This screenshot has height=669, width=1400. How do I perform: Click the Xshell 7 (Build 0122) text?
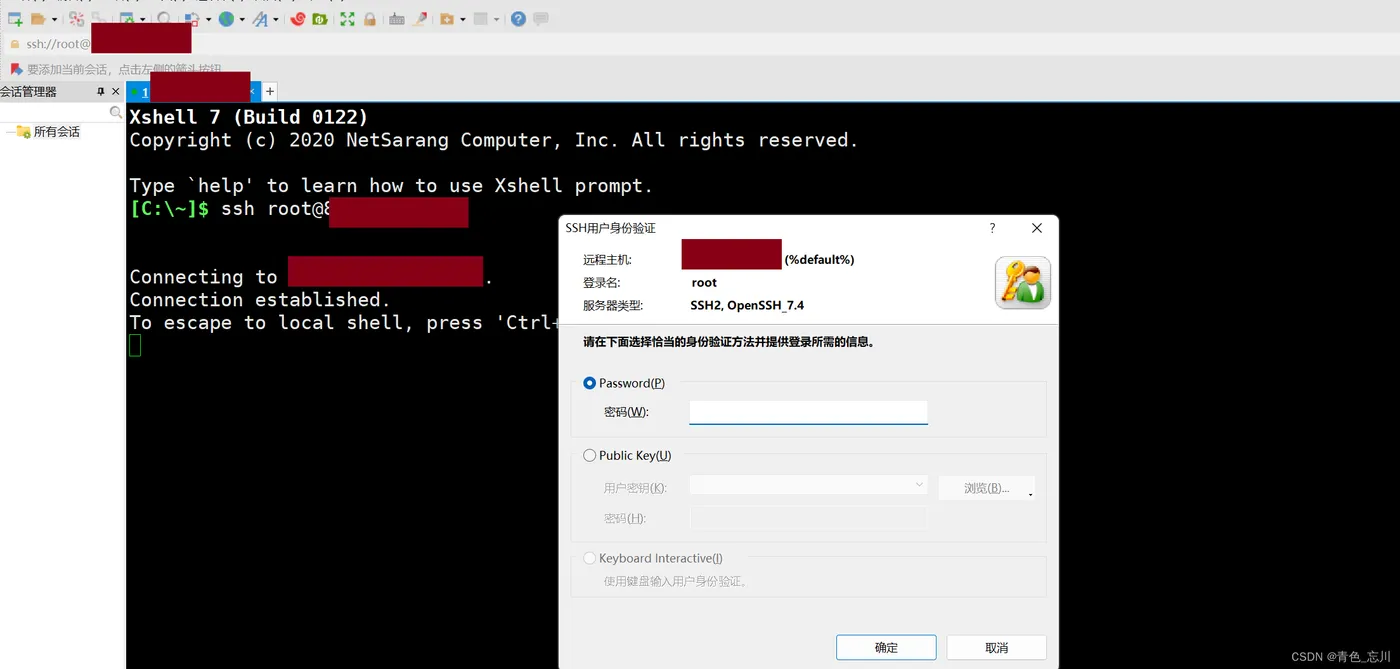click(249, 117)
